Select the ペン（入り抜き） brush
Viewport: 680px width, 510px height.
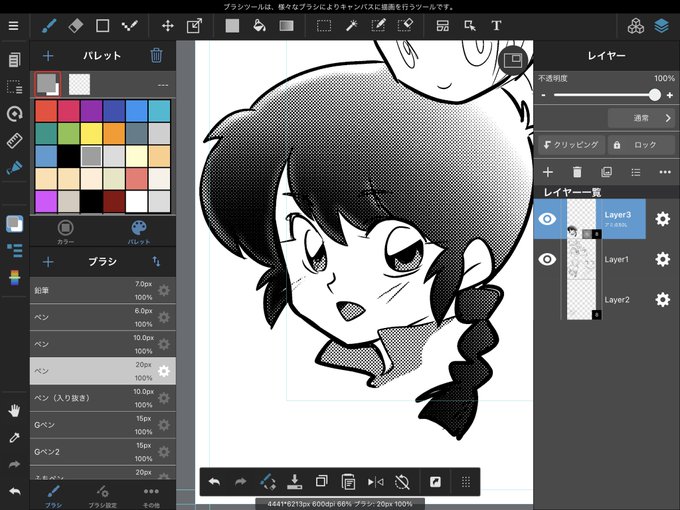coord(103,398)
